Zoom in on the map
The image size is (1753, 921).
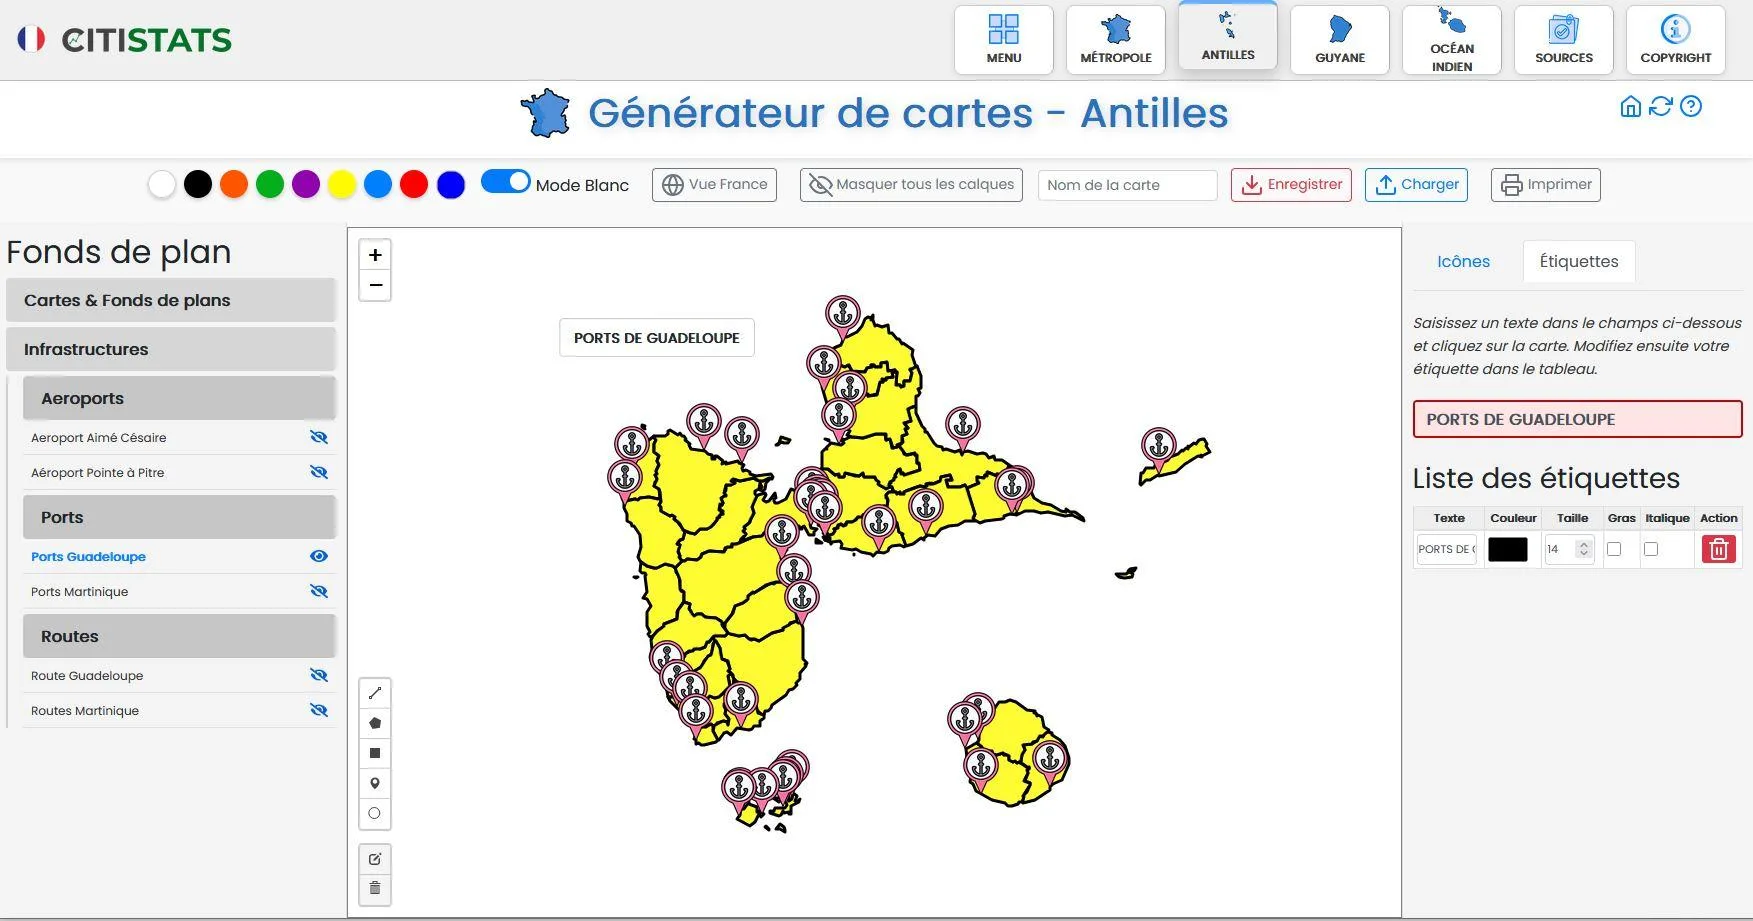pos(375,255)
